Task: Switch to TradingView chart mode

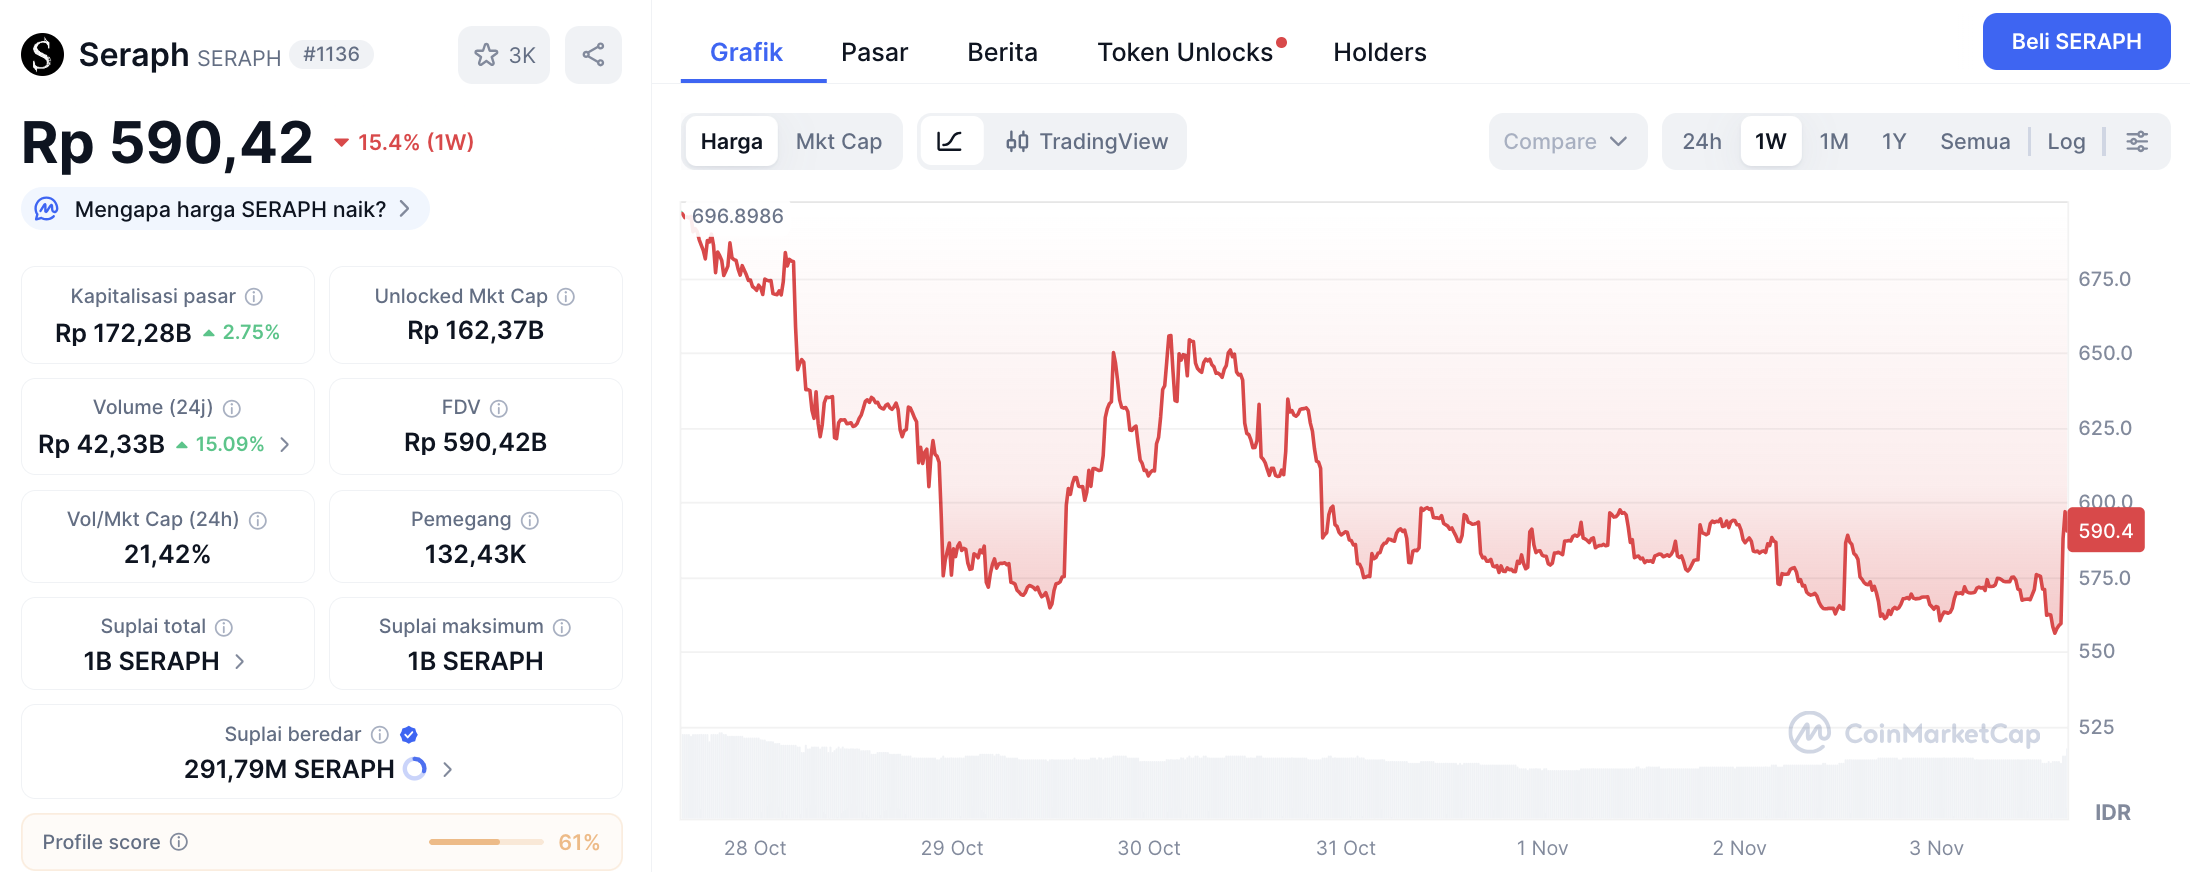Action: click(x=1087, y=141)
